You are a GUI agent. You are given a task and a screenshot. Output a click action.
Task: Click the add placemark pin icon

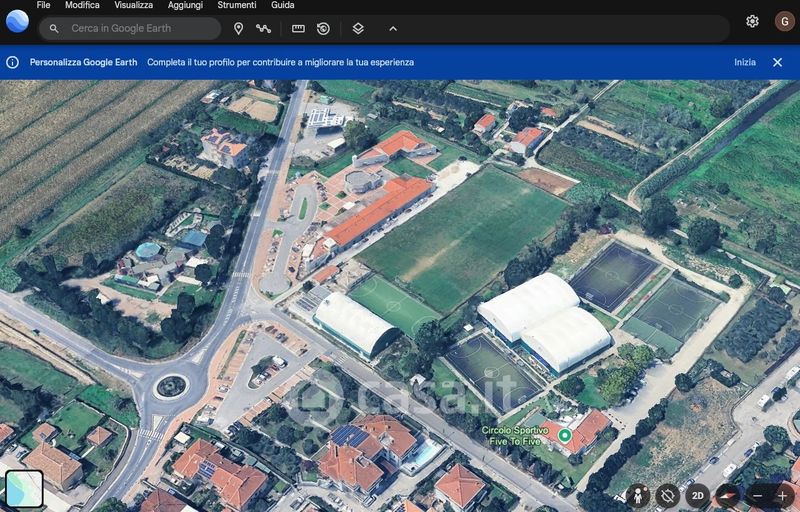(x=238, y=29)
